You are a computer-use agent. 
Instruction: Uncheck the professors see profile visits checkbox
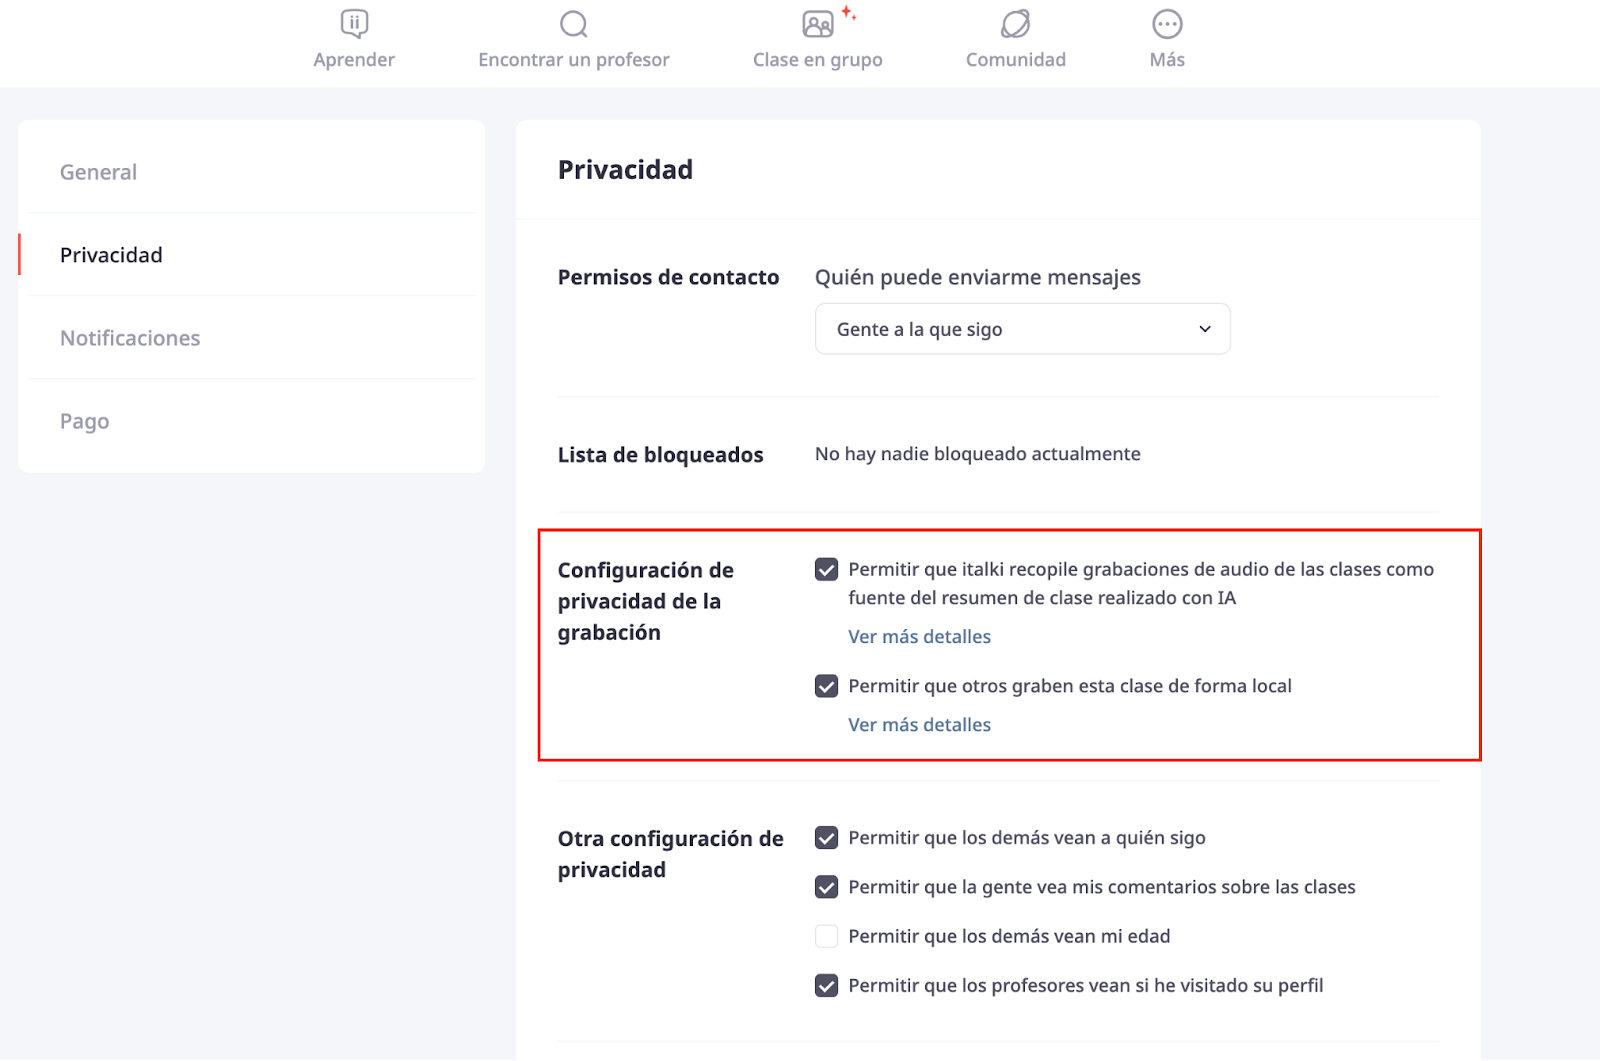[826, 986]
